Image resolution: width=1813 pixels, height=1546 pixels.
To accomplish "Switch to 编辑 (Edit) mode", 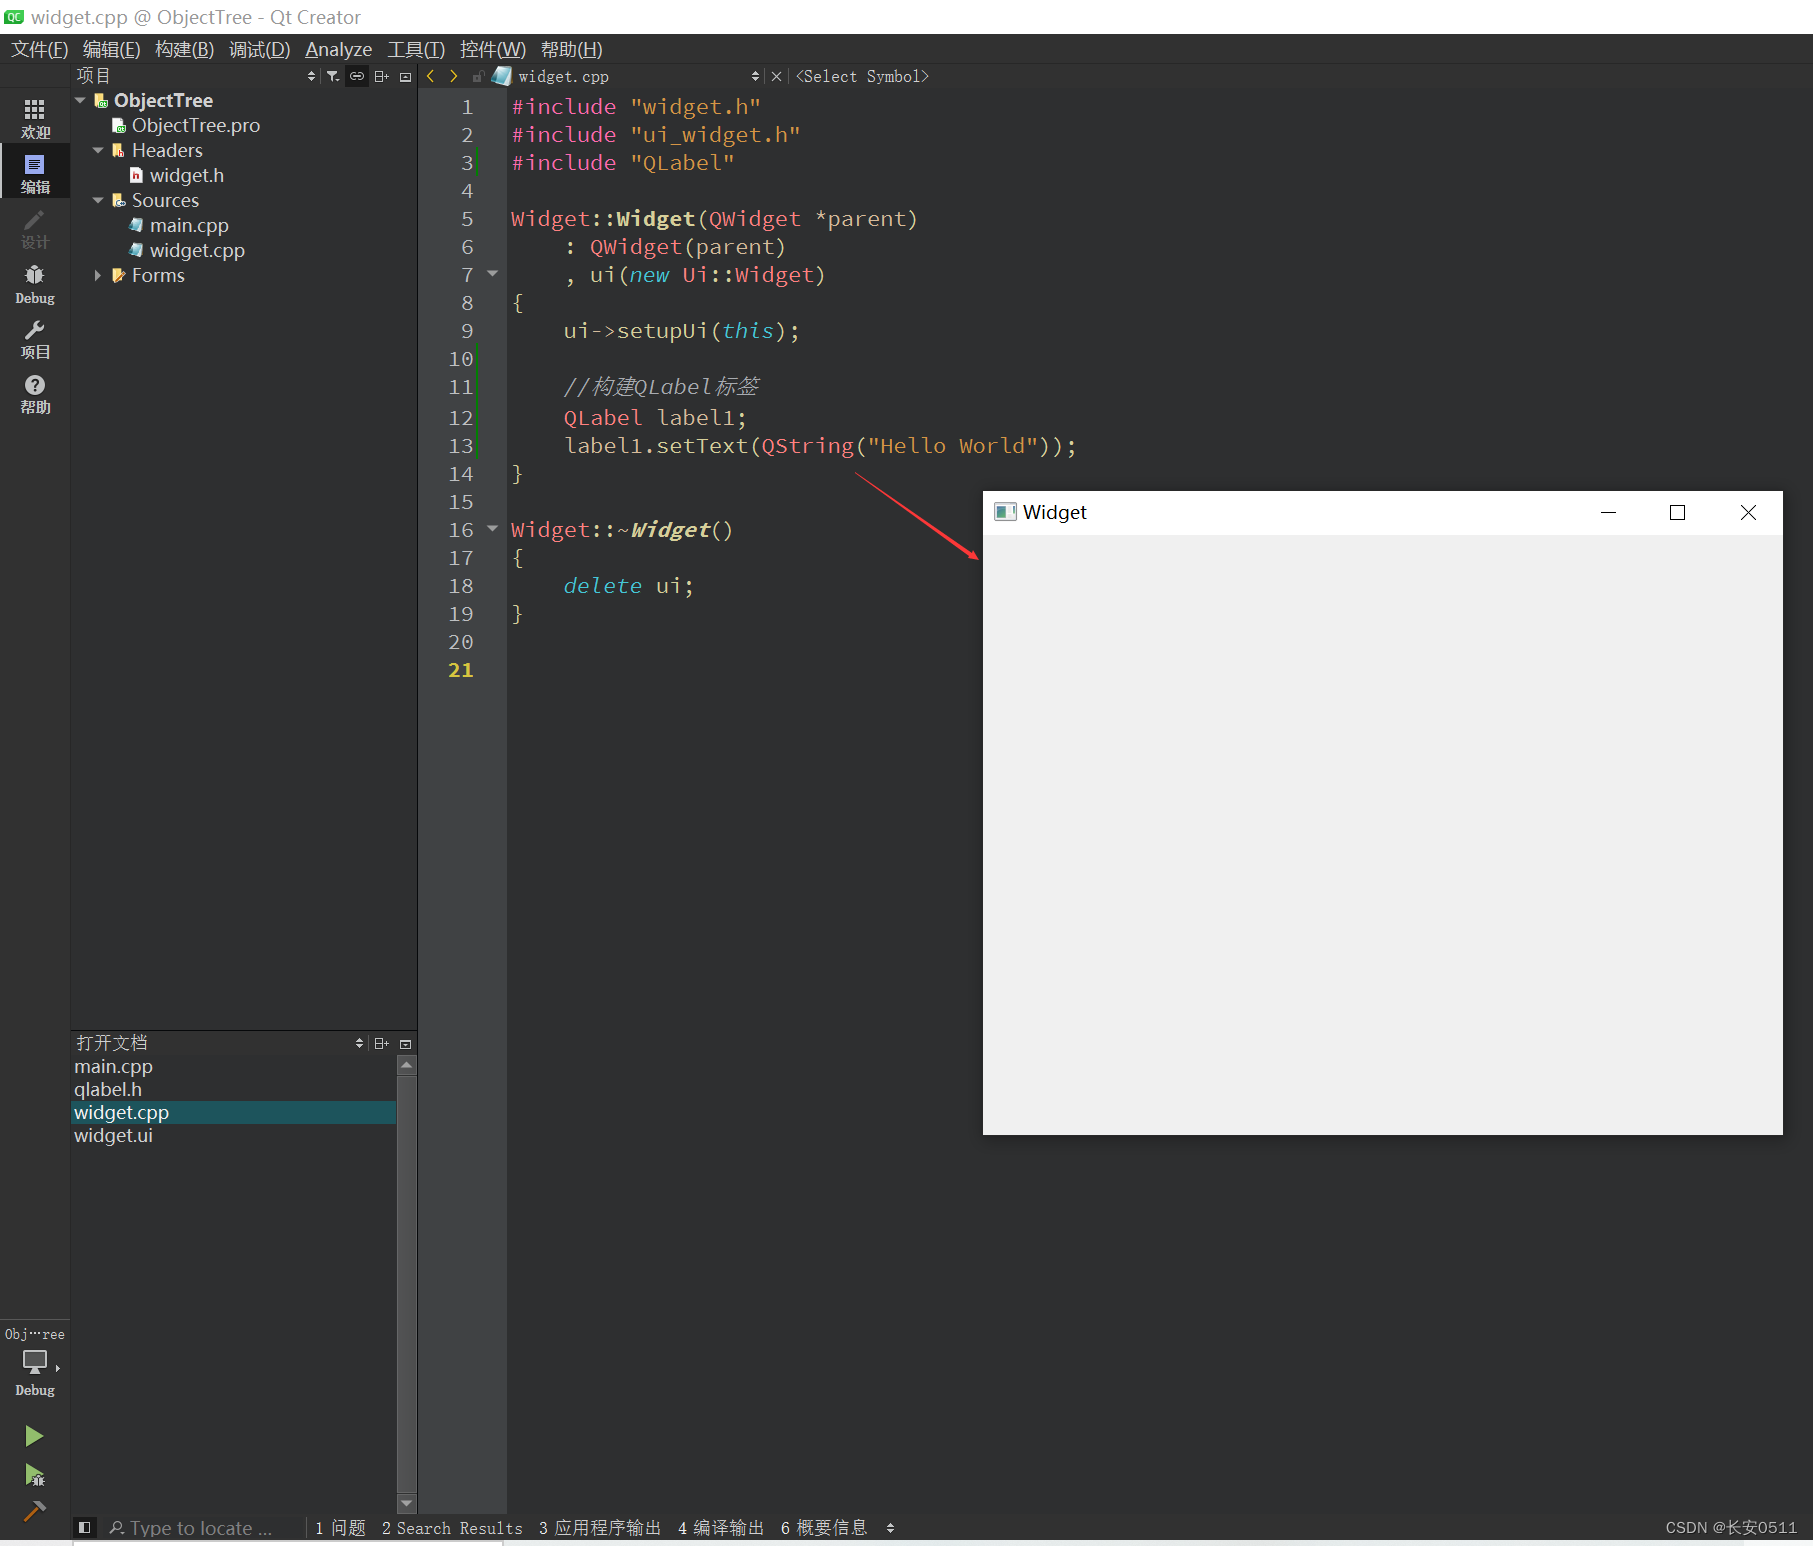I will pos(35,173).
